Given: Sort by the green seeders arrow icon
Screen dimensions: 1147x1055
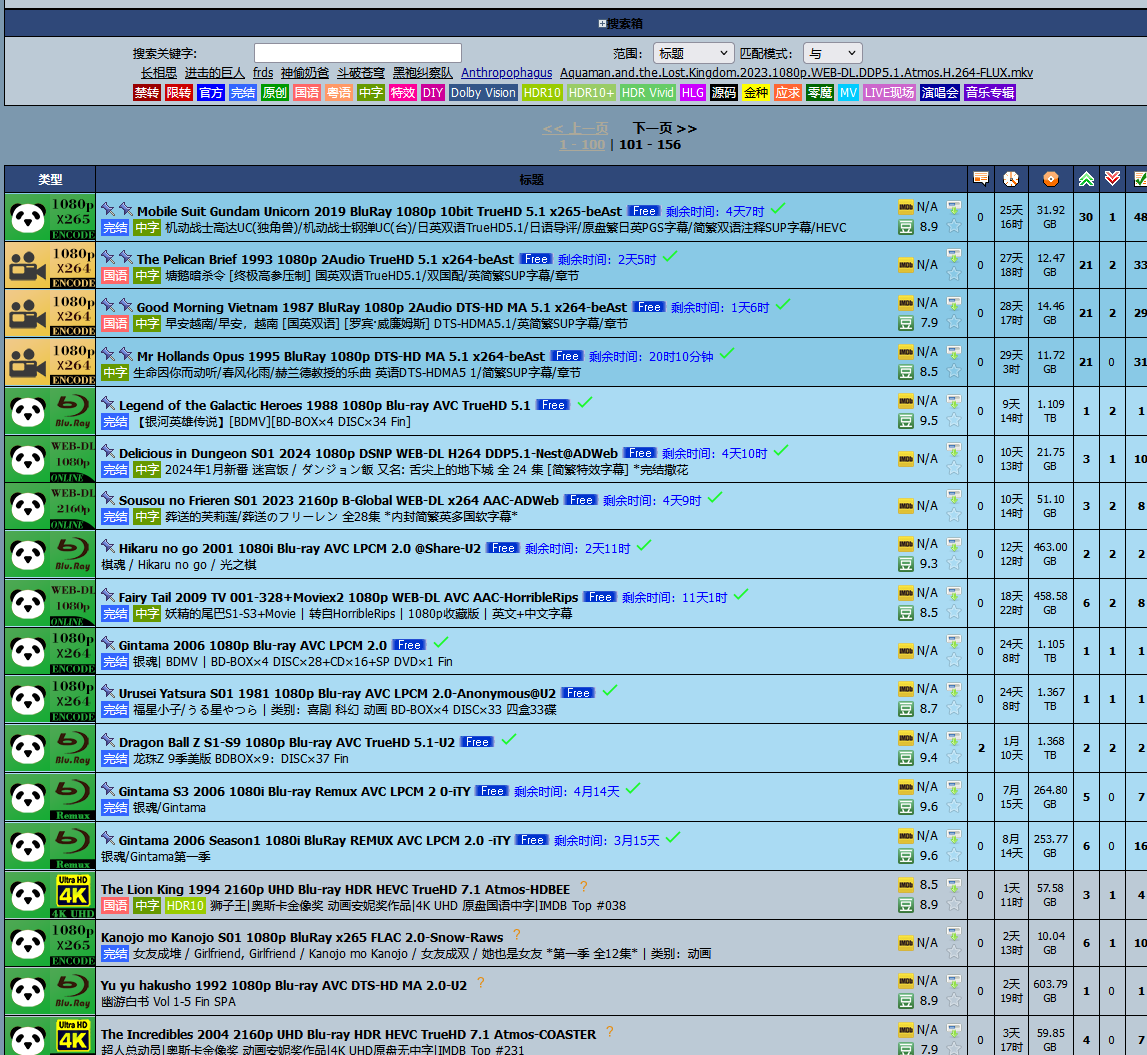Looking at the screenshot, I should (x=1086, y=179).
